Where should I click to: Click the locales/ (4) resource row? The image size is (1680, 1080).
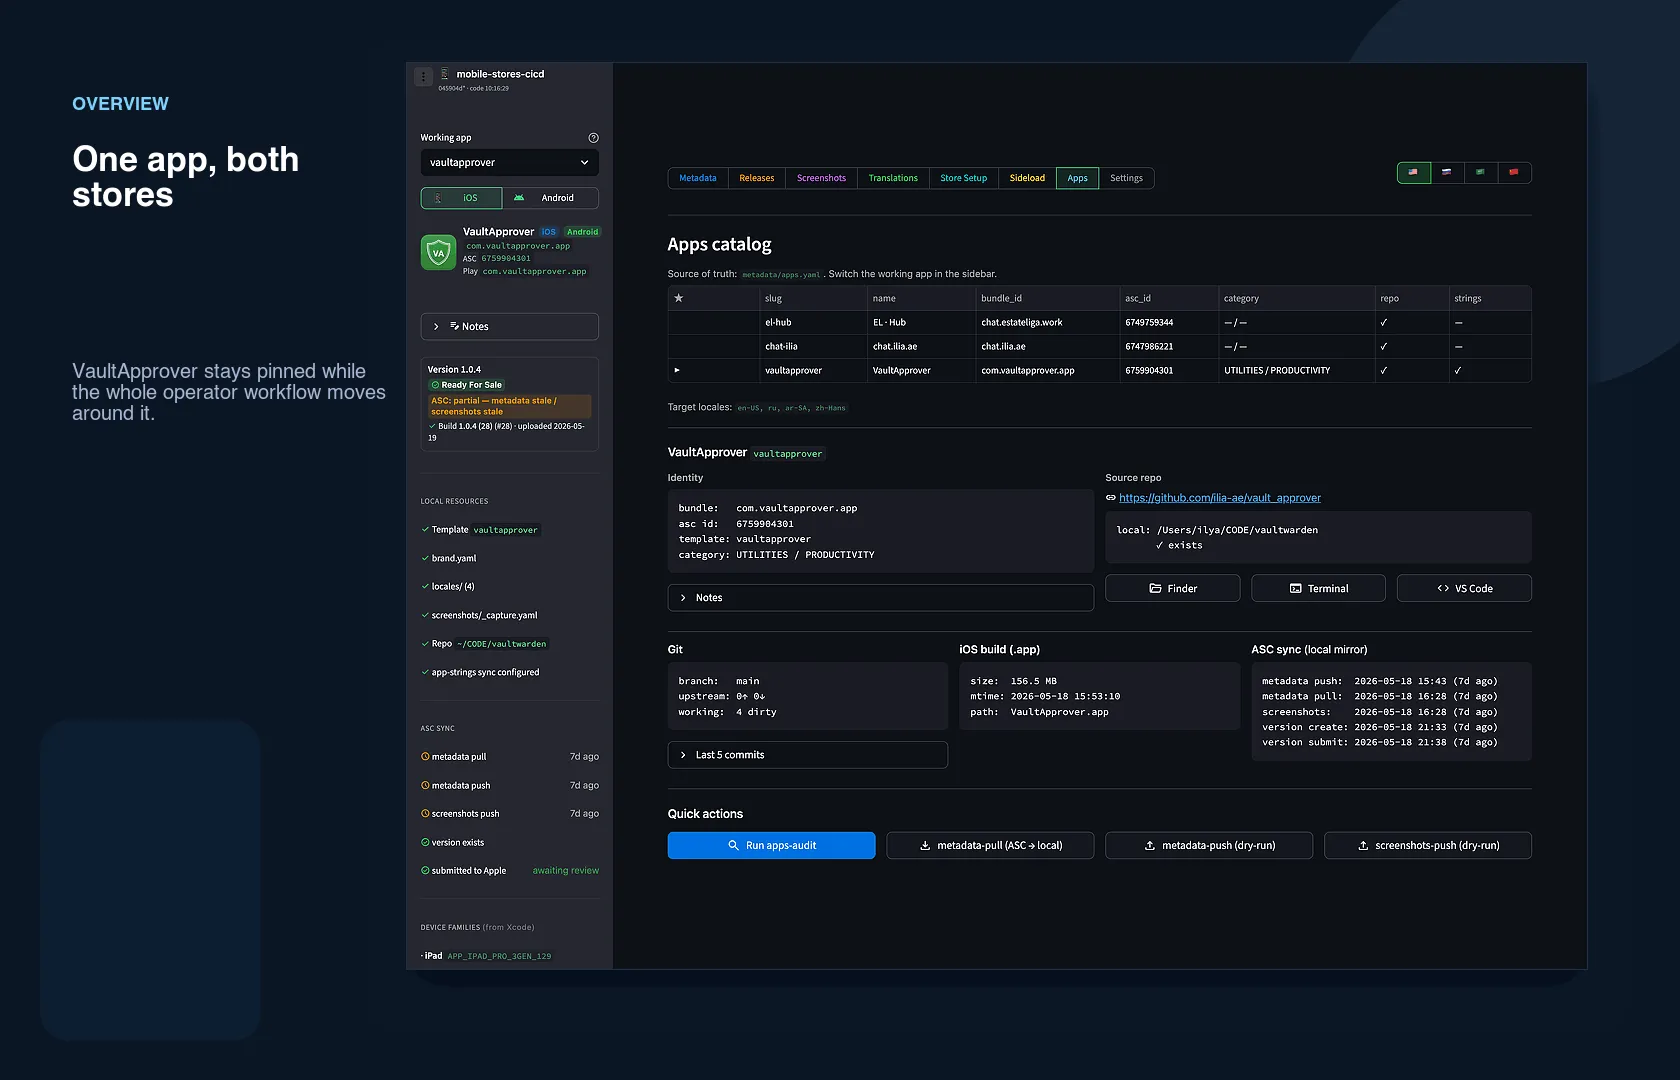pos(448,587)
